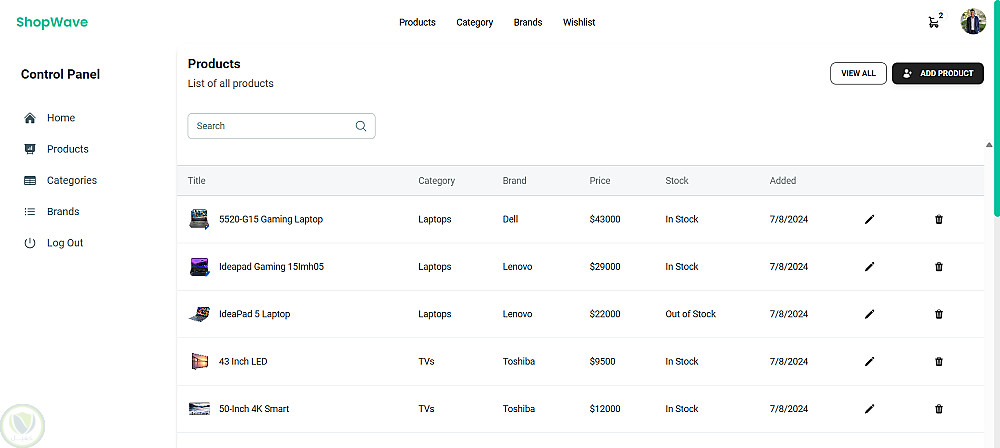Edit the 50-Inch 4K Smart row
The height and width of the screenshot is (448, 1000).
(869, 409)
